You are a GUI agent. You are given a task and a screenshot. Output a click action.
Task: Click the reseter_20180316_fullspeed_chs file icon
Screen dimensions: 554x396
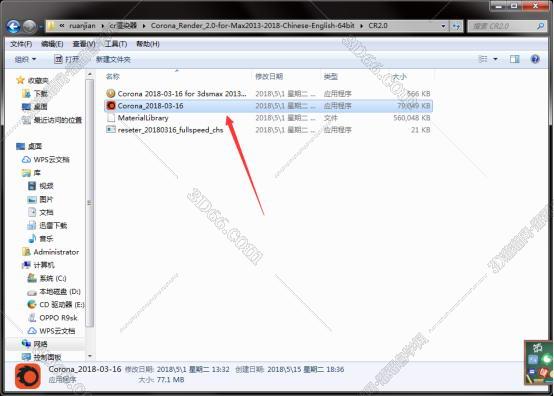[x=111, y=129]
